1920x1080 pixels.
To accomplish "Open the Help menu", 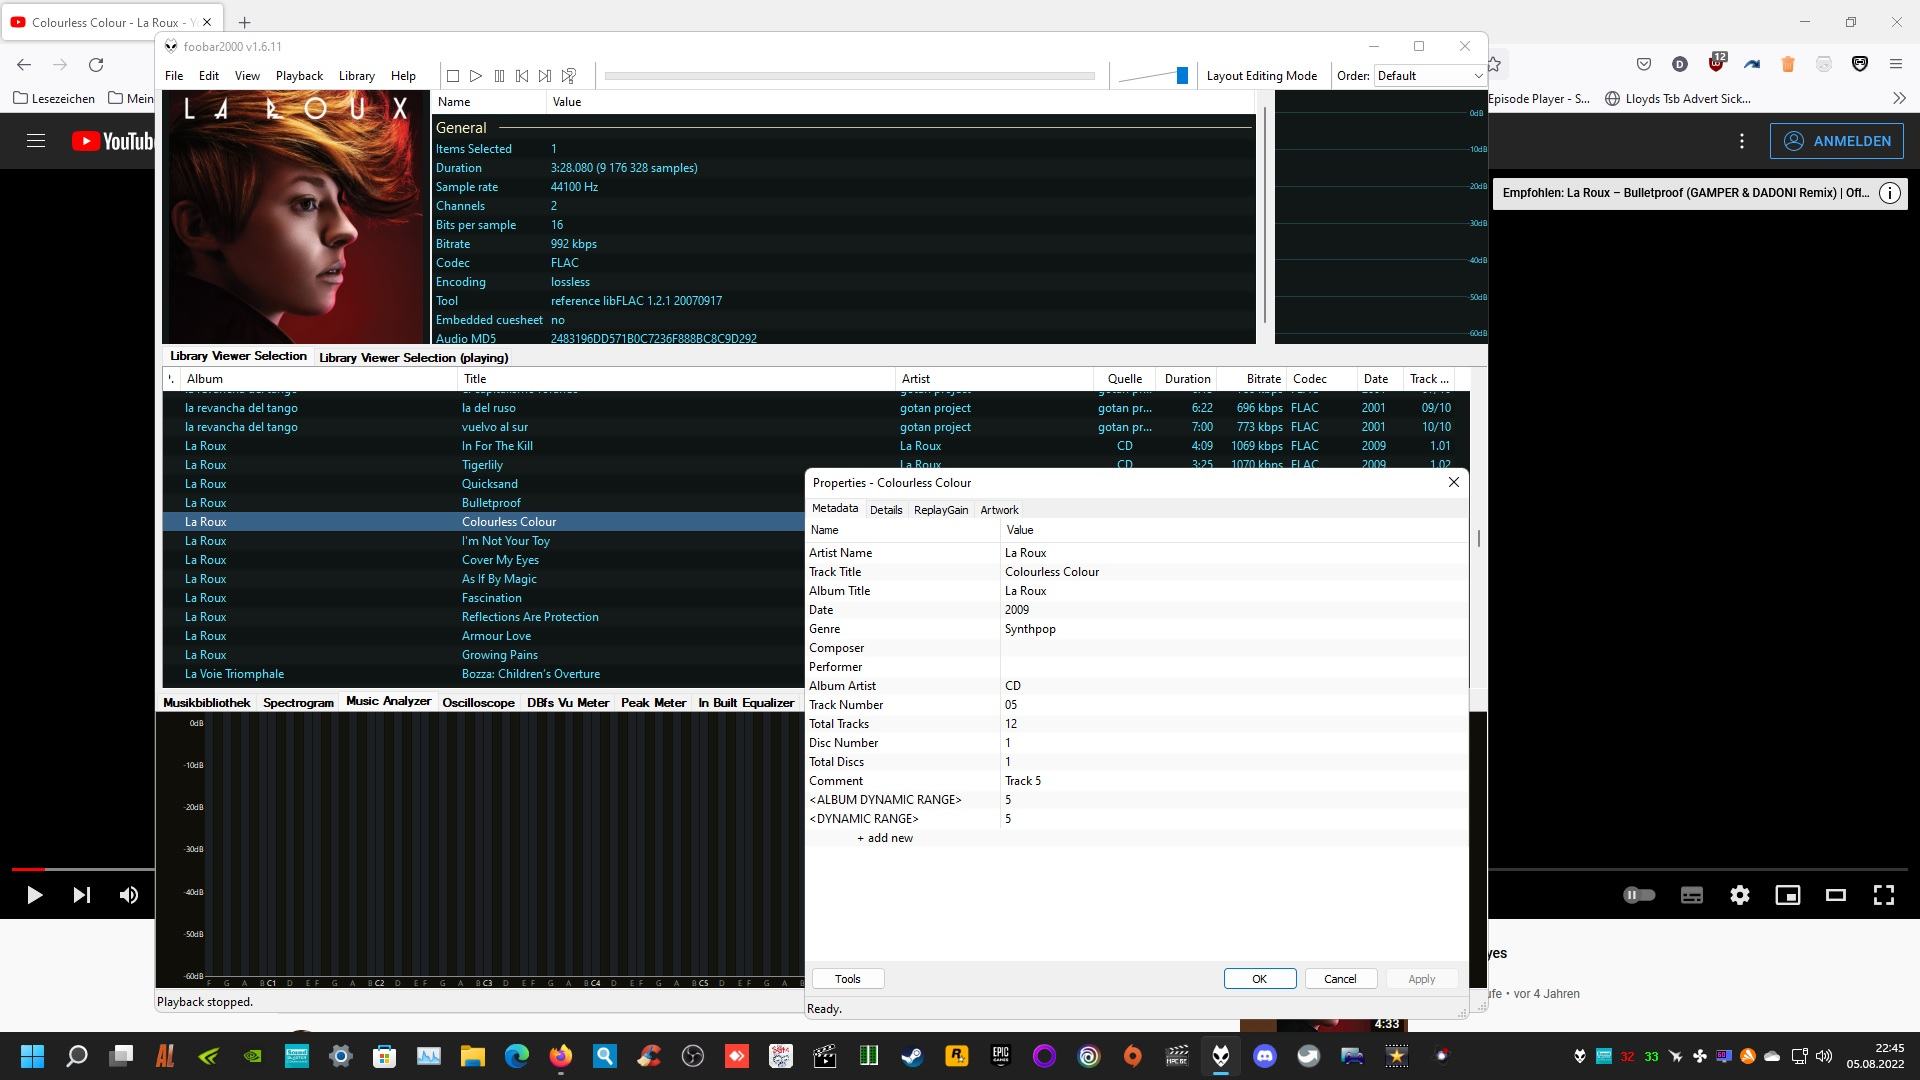I will pos(403,76).
